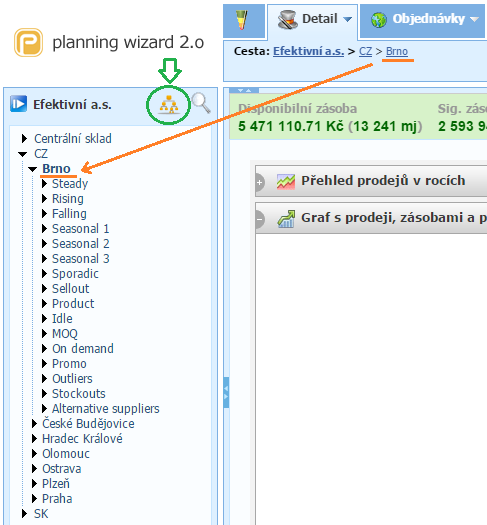Expand the Centrální sklad node
This screenshot has width=487, height=525.
[x=24, y=138]
